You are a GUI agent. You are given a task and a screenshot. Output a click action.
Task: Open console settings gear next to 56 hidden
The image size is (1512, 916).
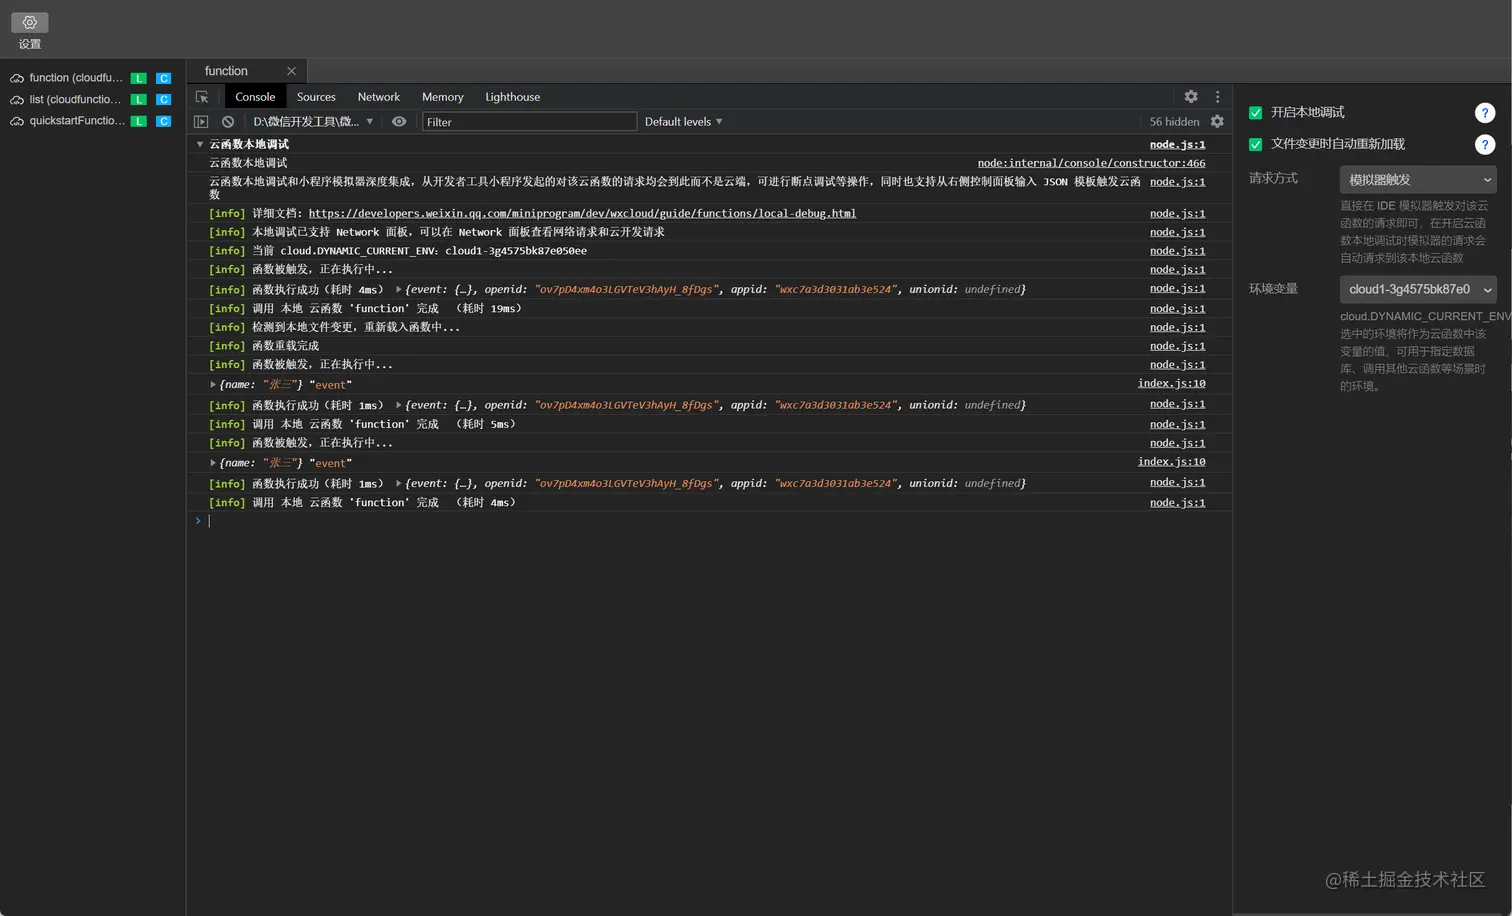click(1217, 122)
